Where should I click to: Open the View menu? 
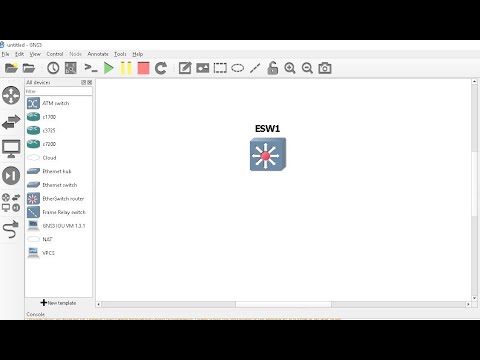35,54
